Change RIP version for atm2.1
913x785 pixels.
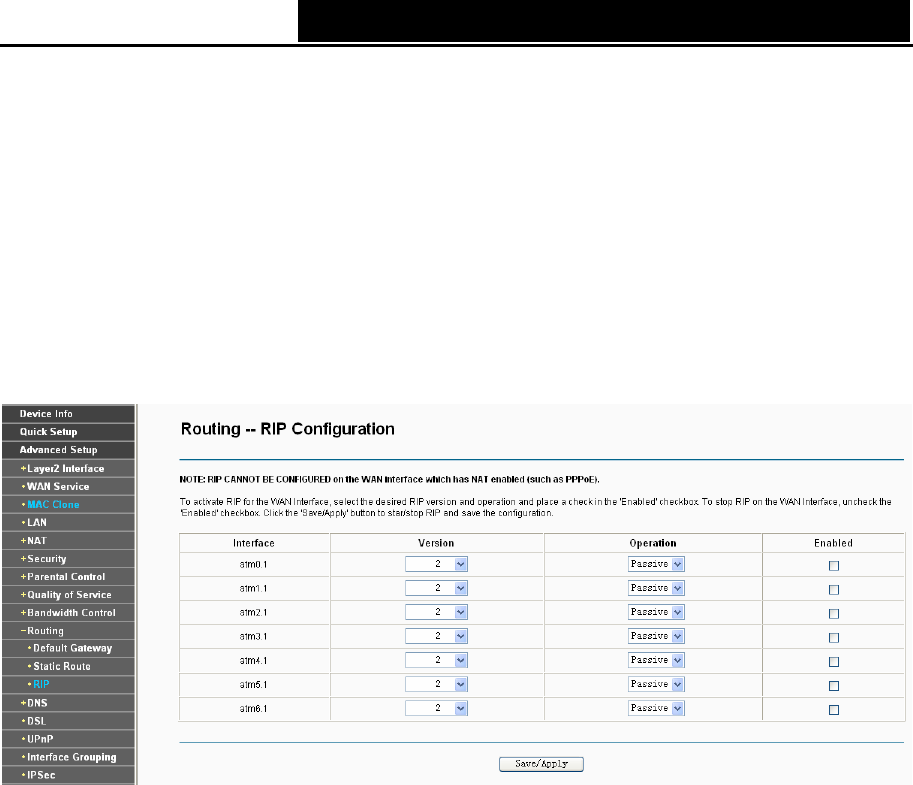[x=436, y=612]
